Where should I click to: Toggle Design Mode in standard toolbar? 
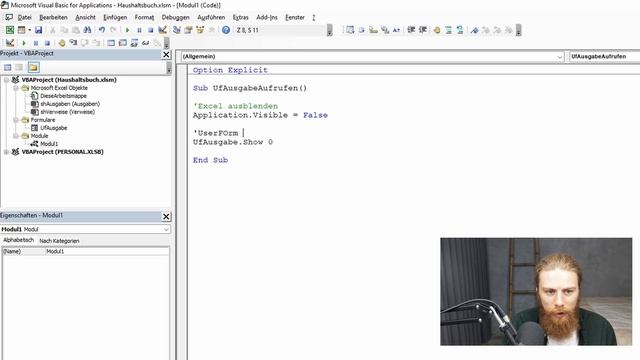(x=162, y=30)
